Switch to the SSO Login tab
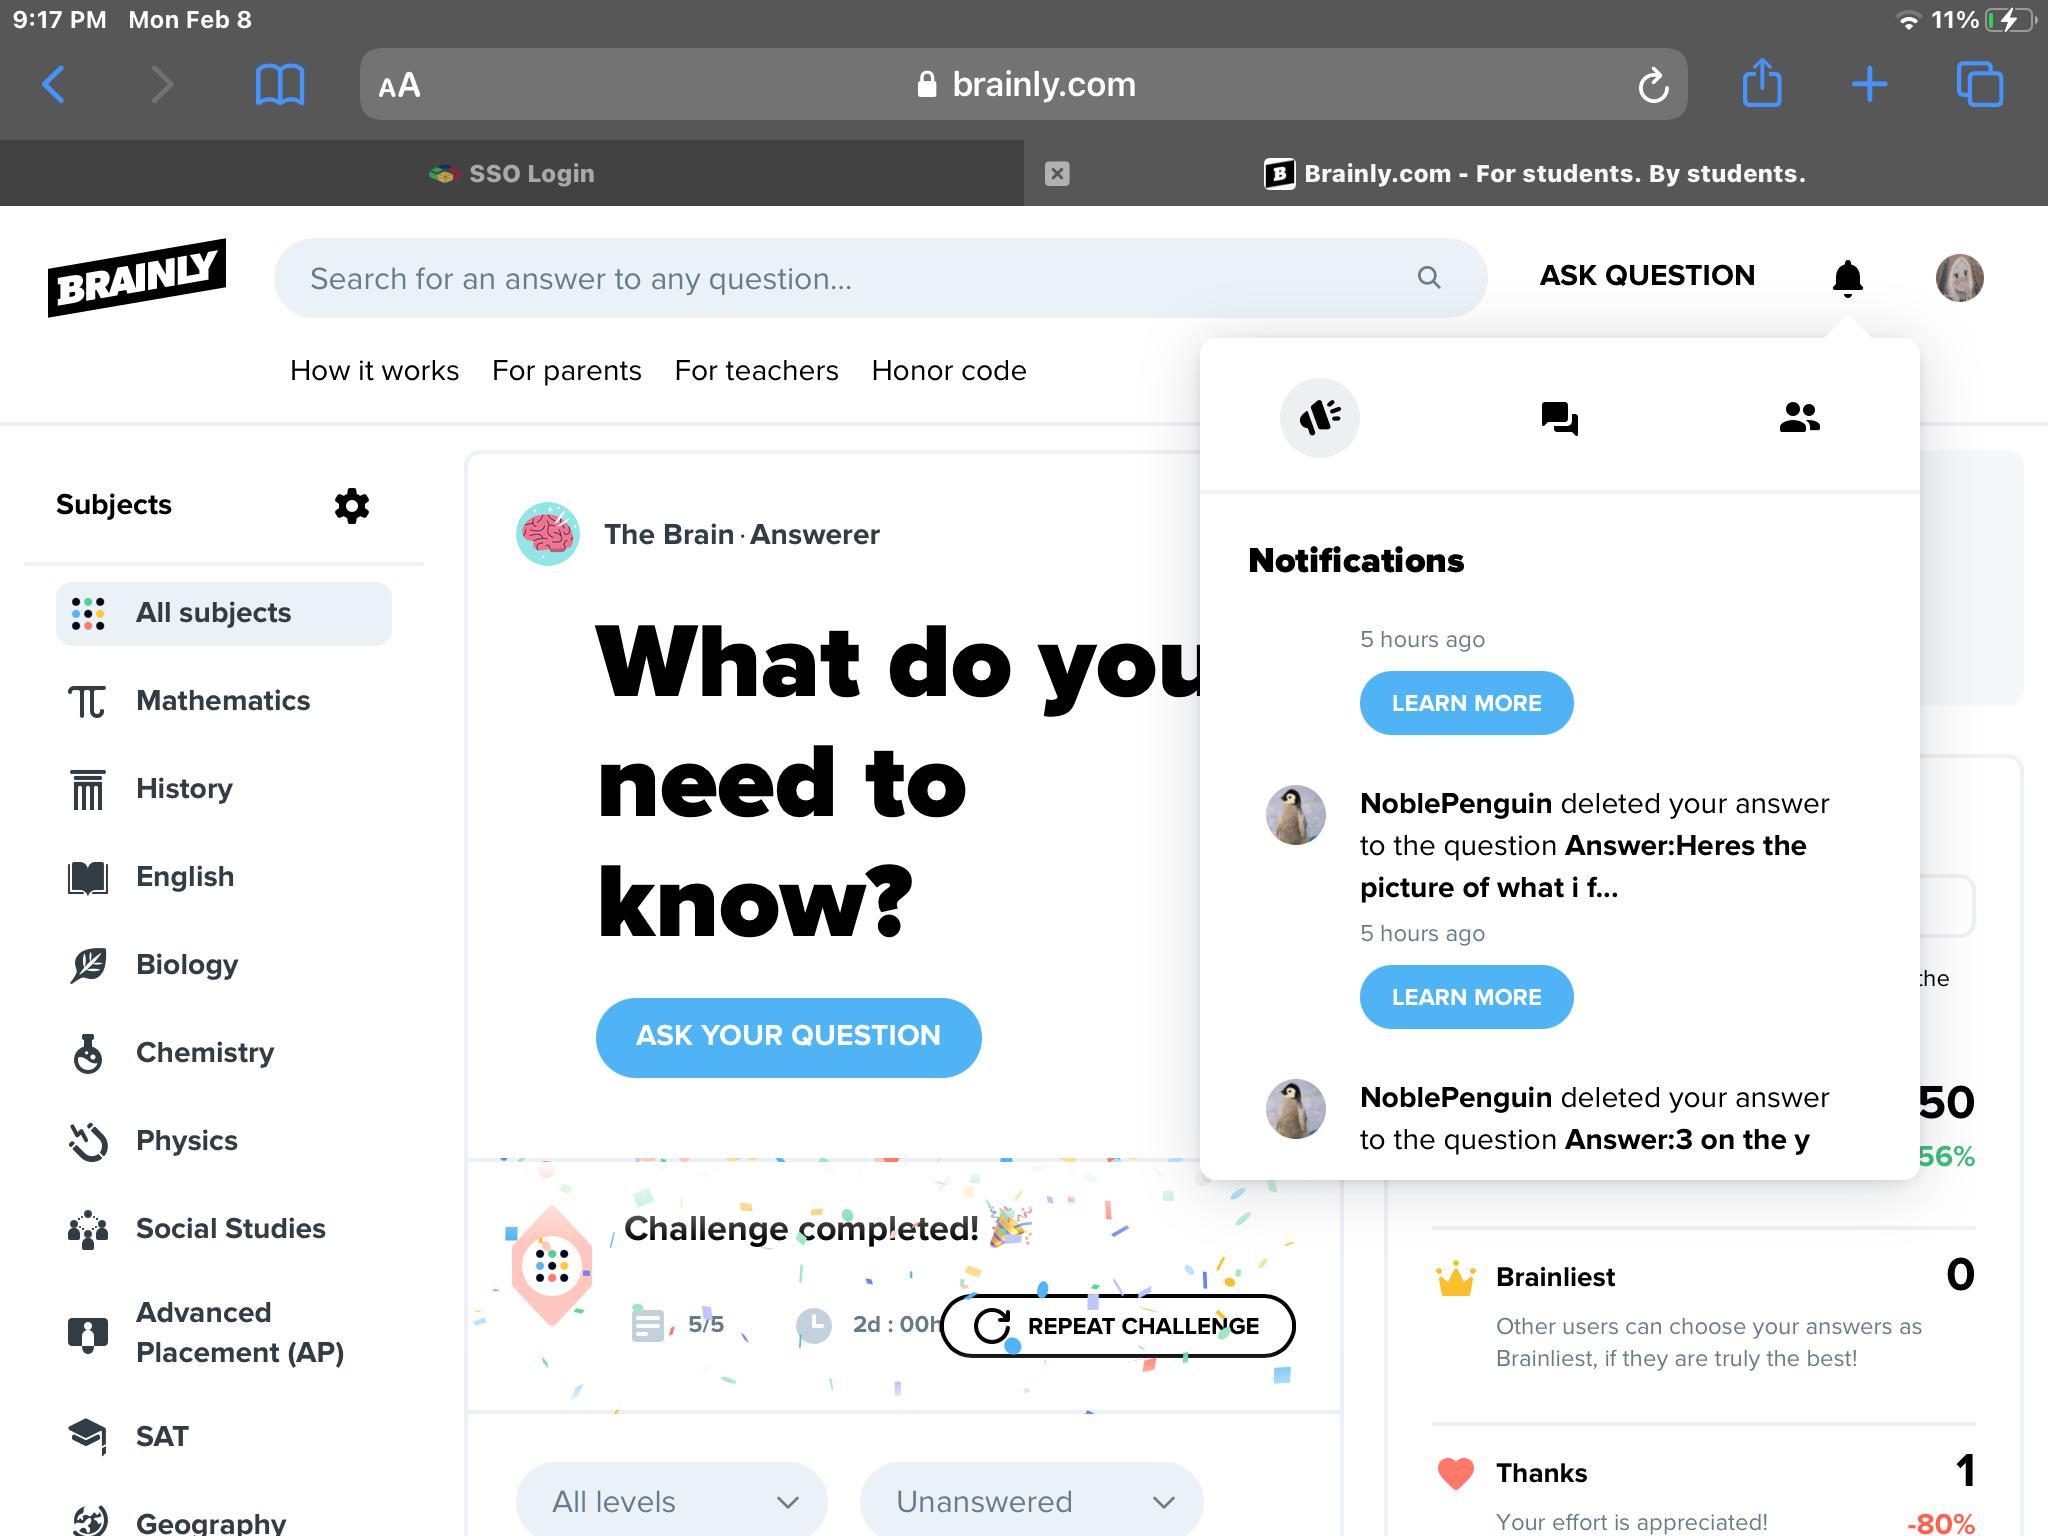Screen dimensions: 2048x1536 coord(512,174)
